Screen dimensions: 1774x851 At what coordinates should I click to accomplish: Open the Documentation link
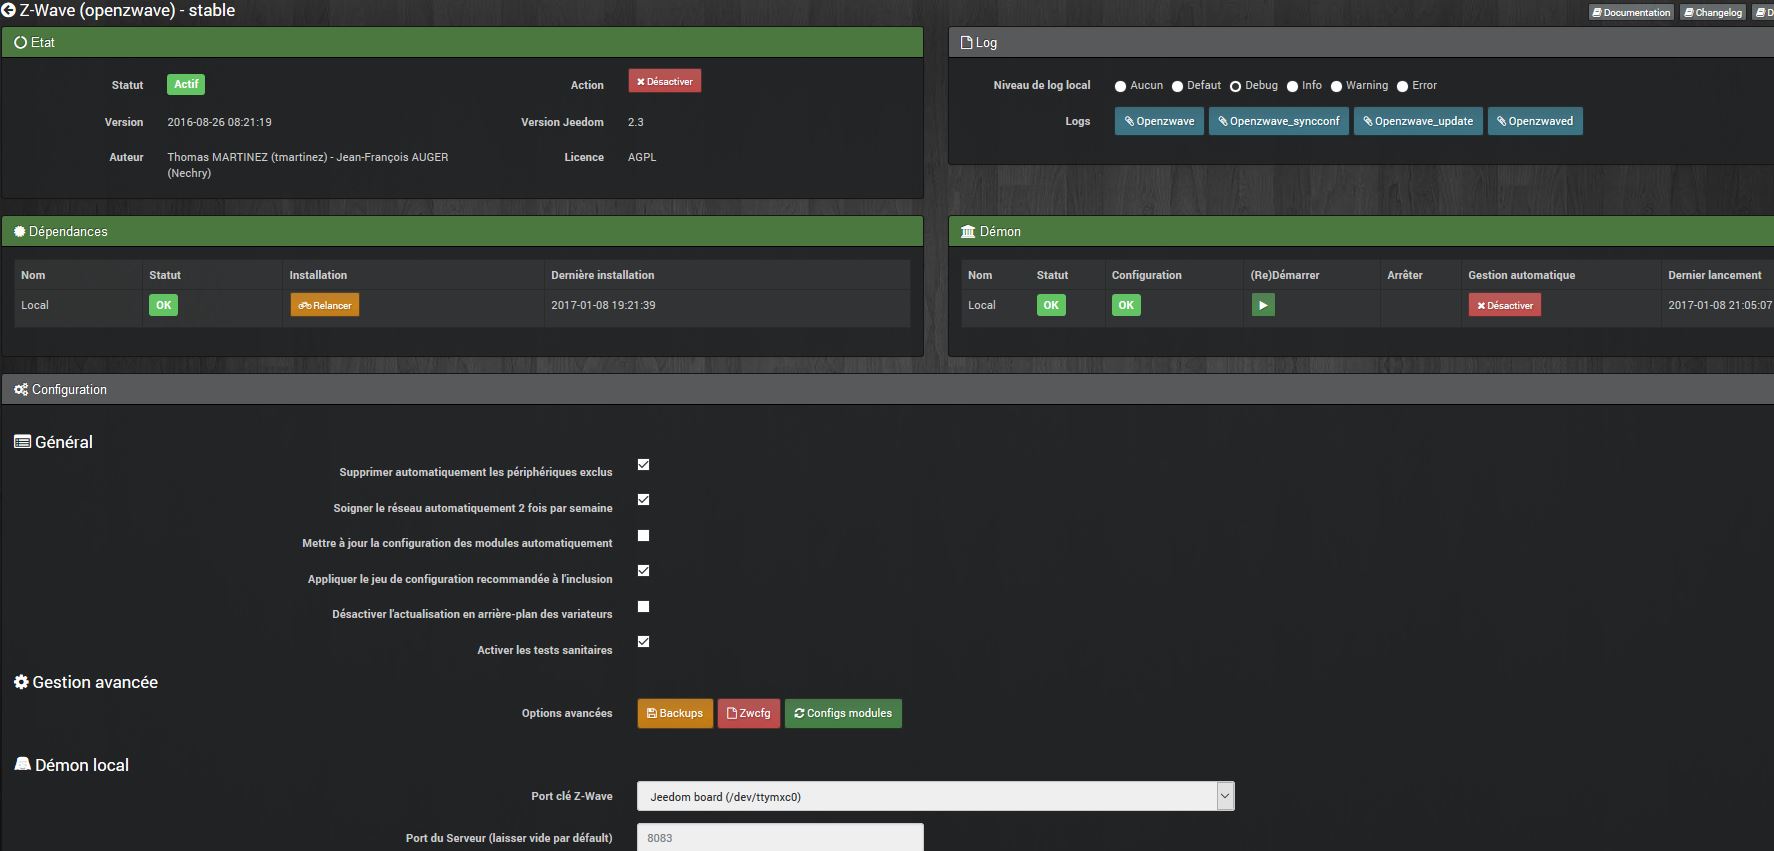[1631, 13]
